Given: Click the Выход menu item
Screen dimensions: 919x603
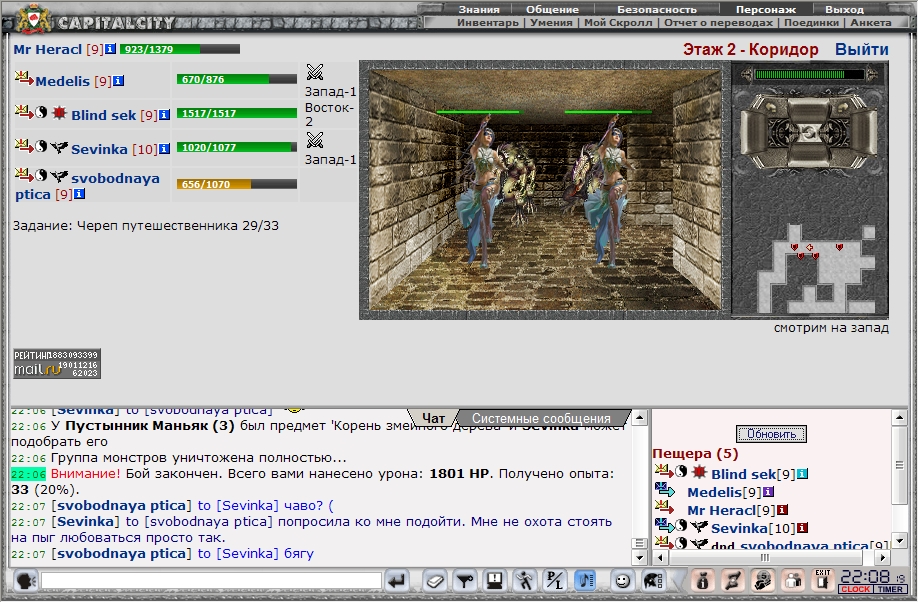Looking at the screenshot, I should pos(844,9).
